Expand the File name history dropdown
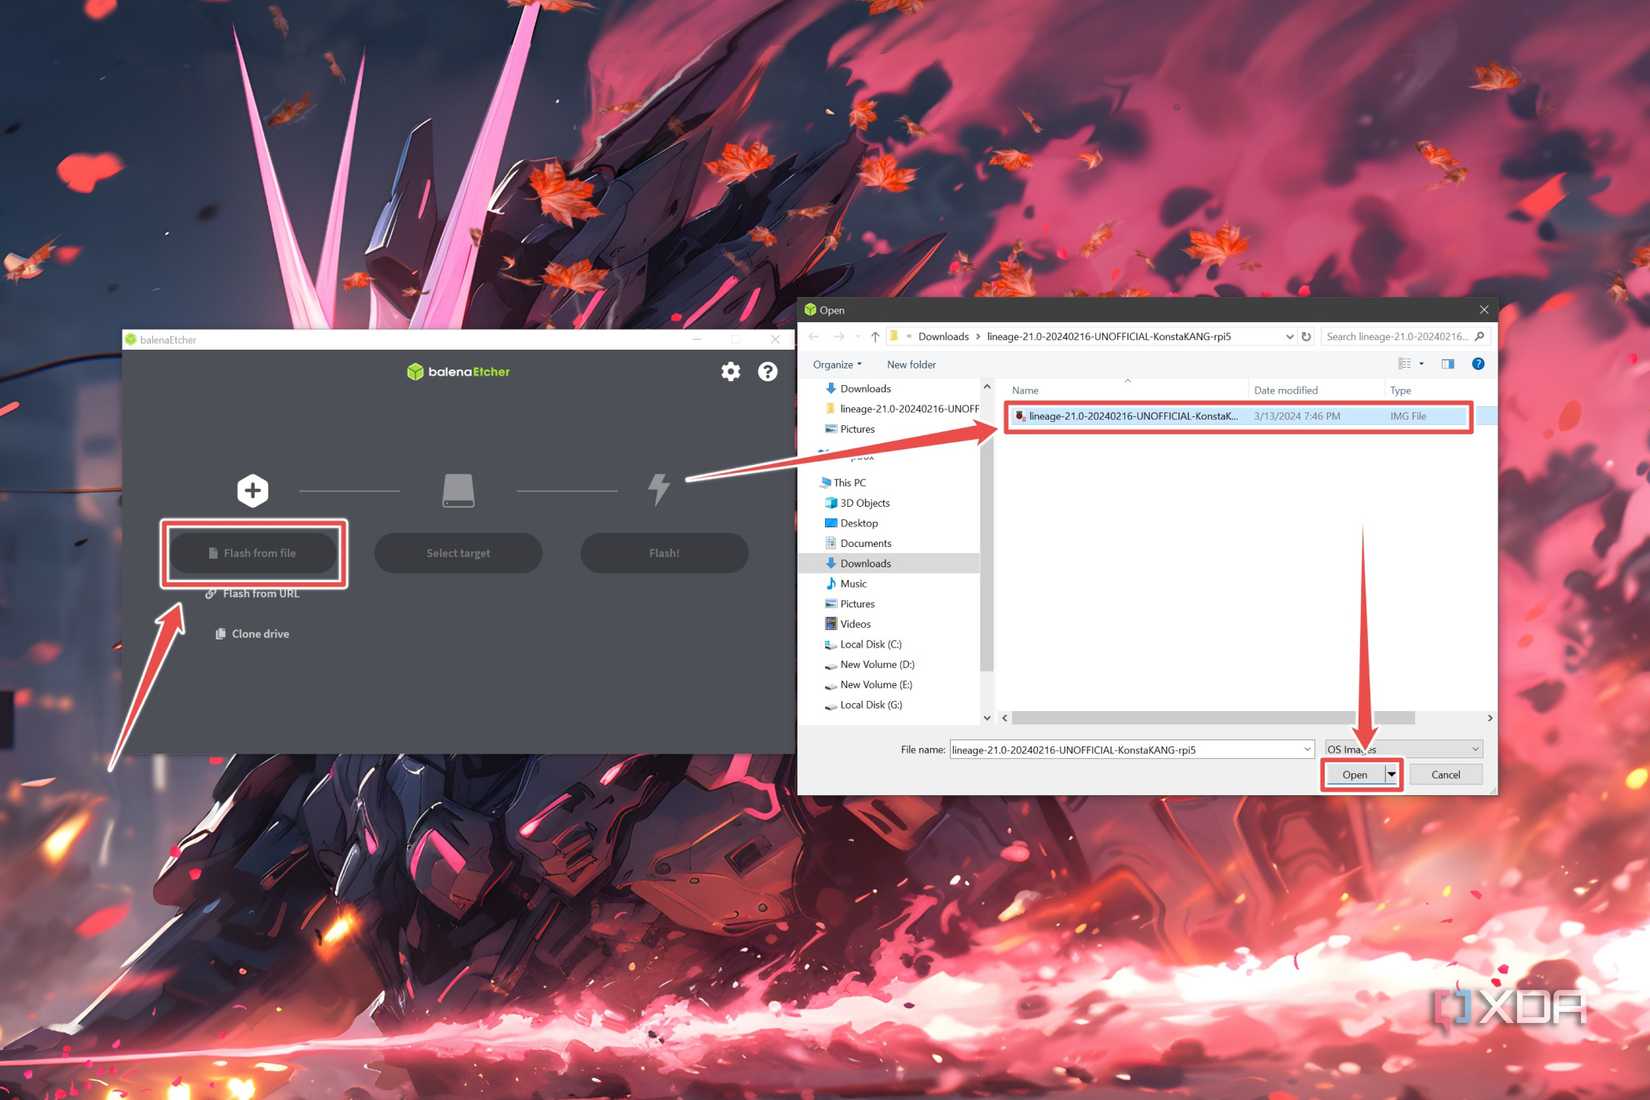This screenshot has height=1100, width=1650. (1306, 750)
